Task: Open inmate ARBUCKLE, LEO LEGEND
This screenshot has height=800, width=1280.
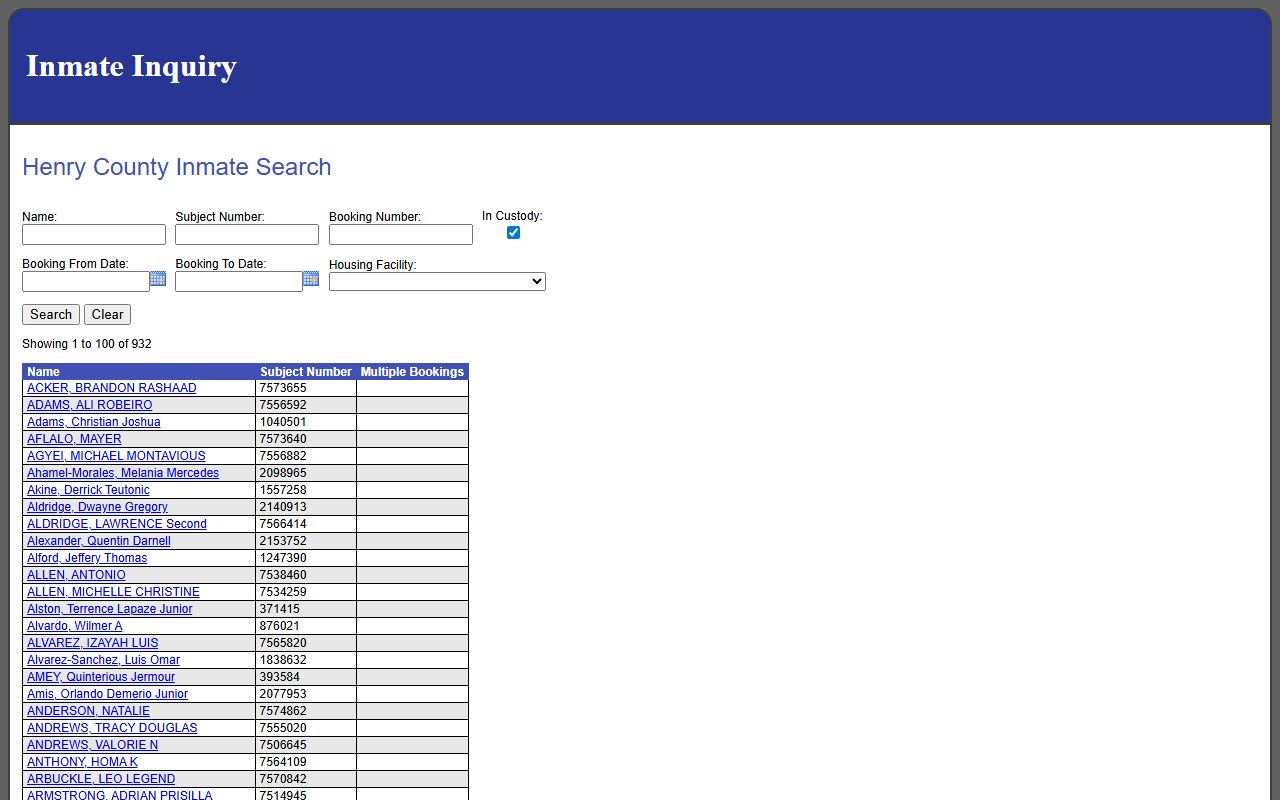Action: 101,779
